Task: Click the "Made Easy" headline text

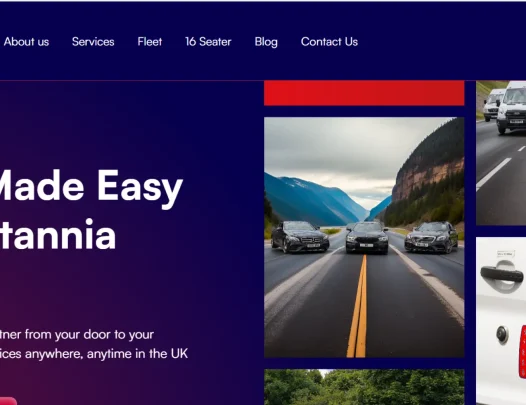Action: click(x=90, y=188)
